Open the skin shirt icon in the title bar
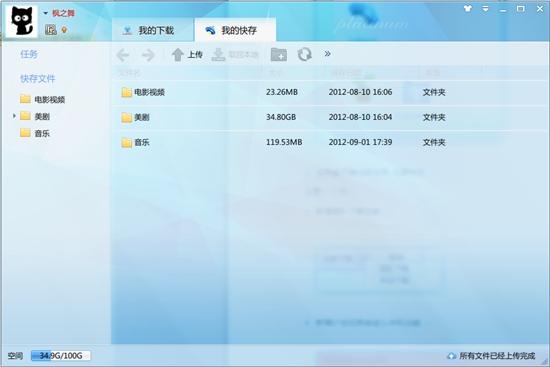This screenshot has width=550, height=367. pos(468,9)
